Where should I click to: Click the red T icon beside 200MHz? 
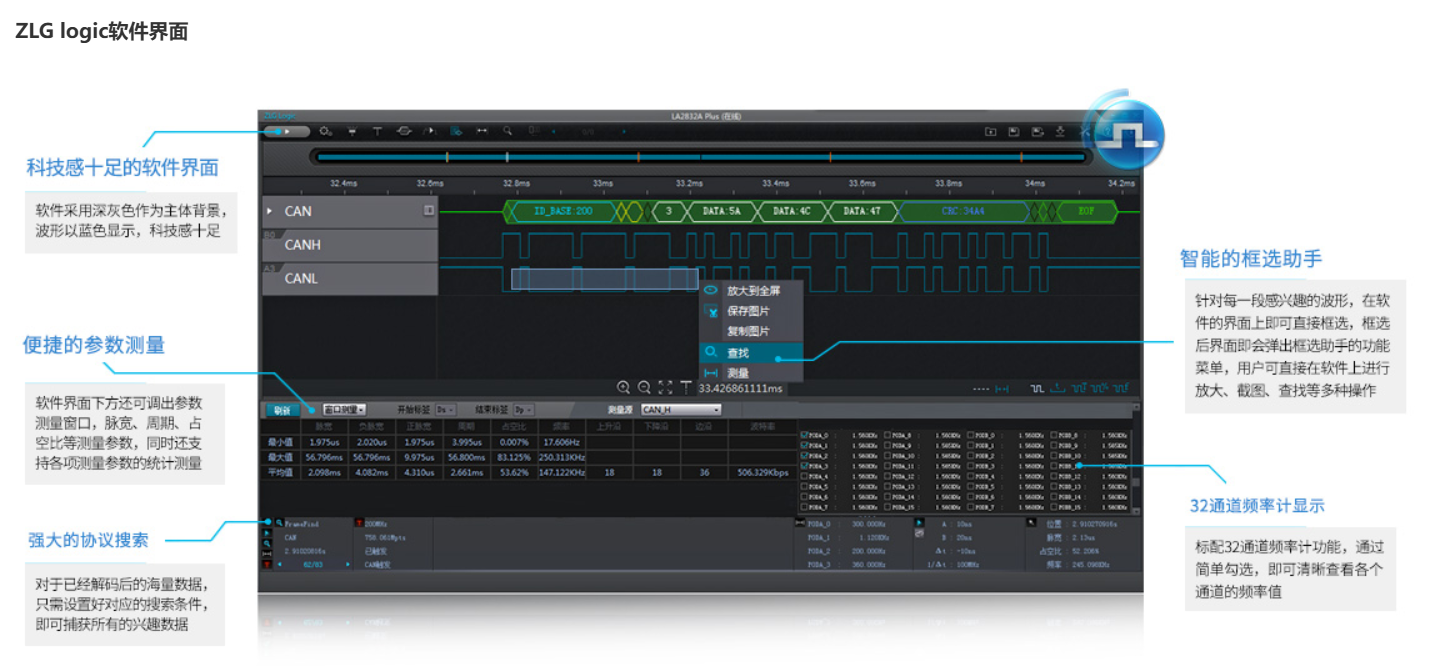[x=359, y=522]
